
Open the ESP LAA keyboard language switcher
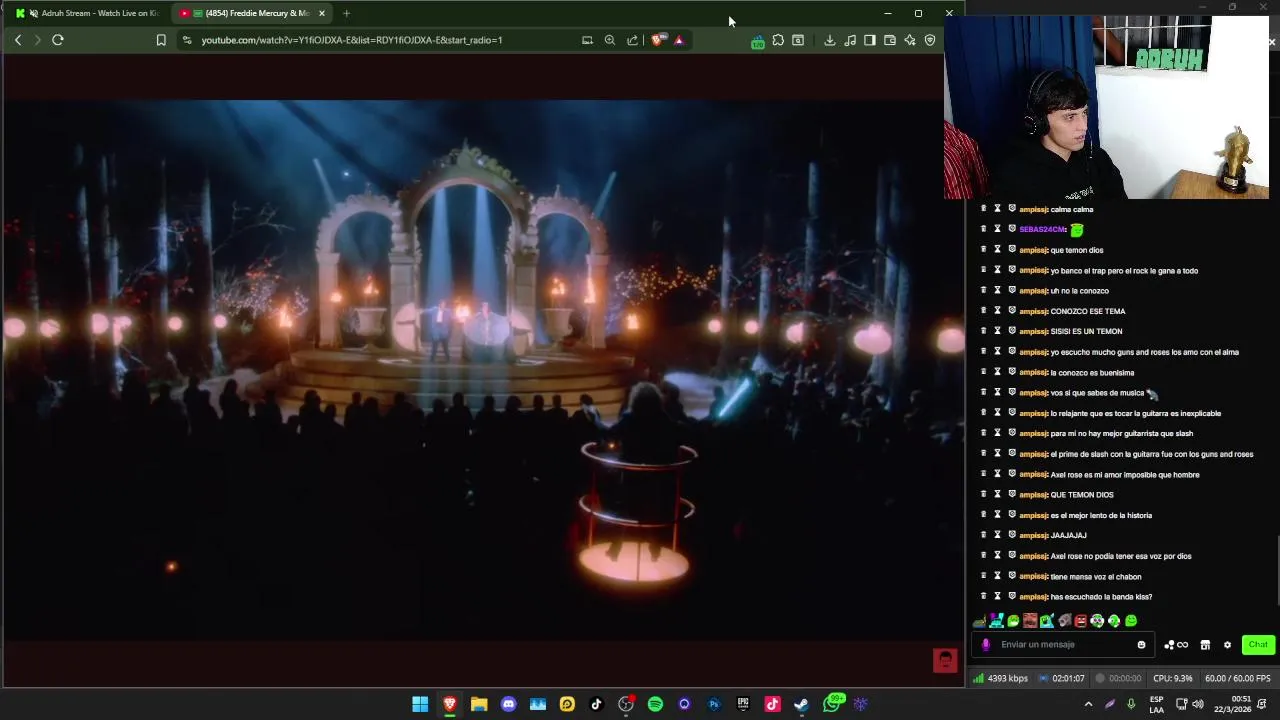1156,704
